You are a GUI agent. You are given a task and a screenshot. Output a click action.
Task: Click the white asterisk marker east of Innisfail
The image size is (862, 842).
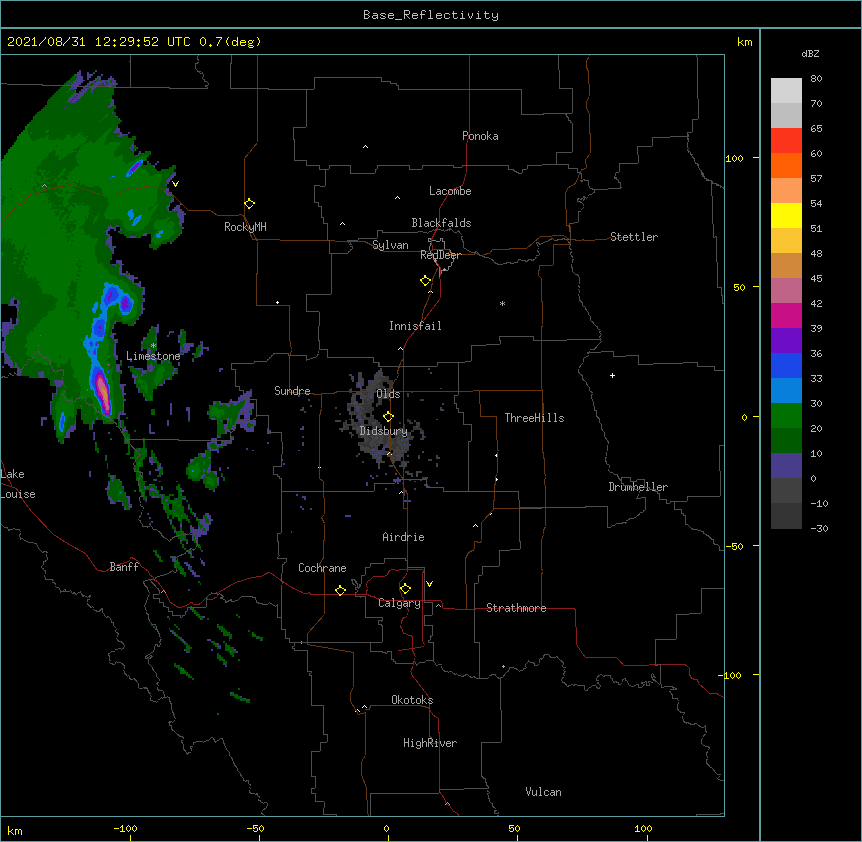coord(502,303)
